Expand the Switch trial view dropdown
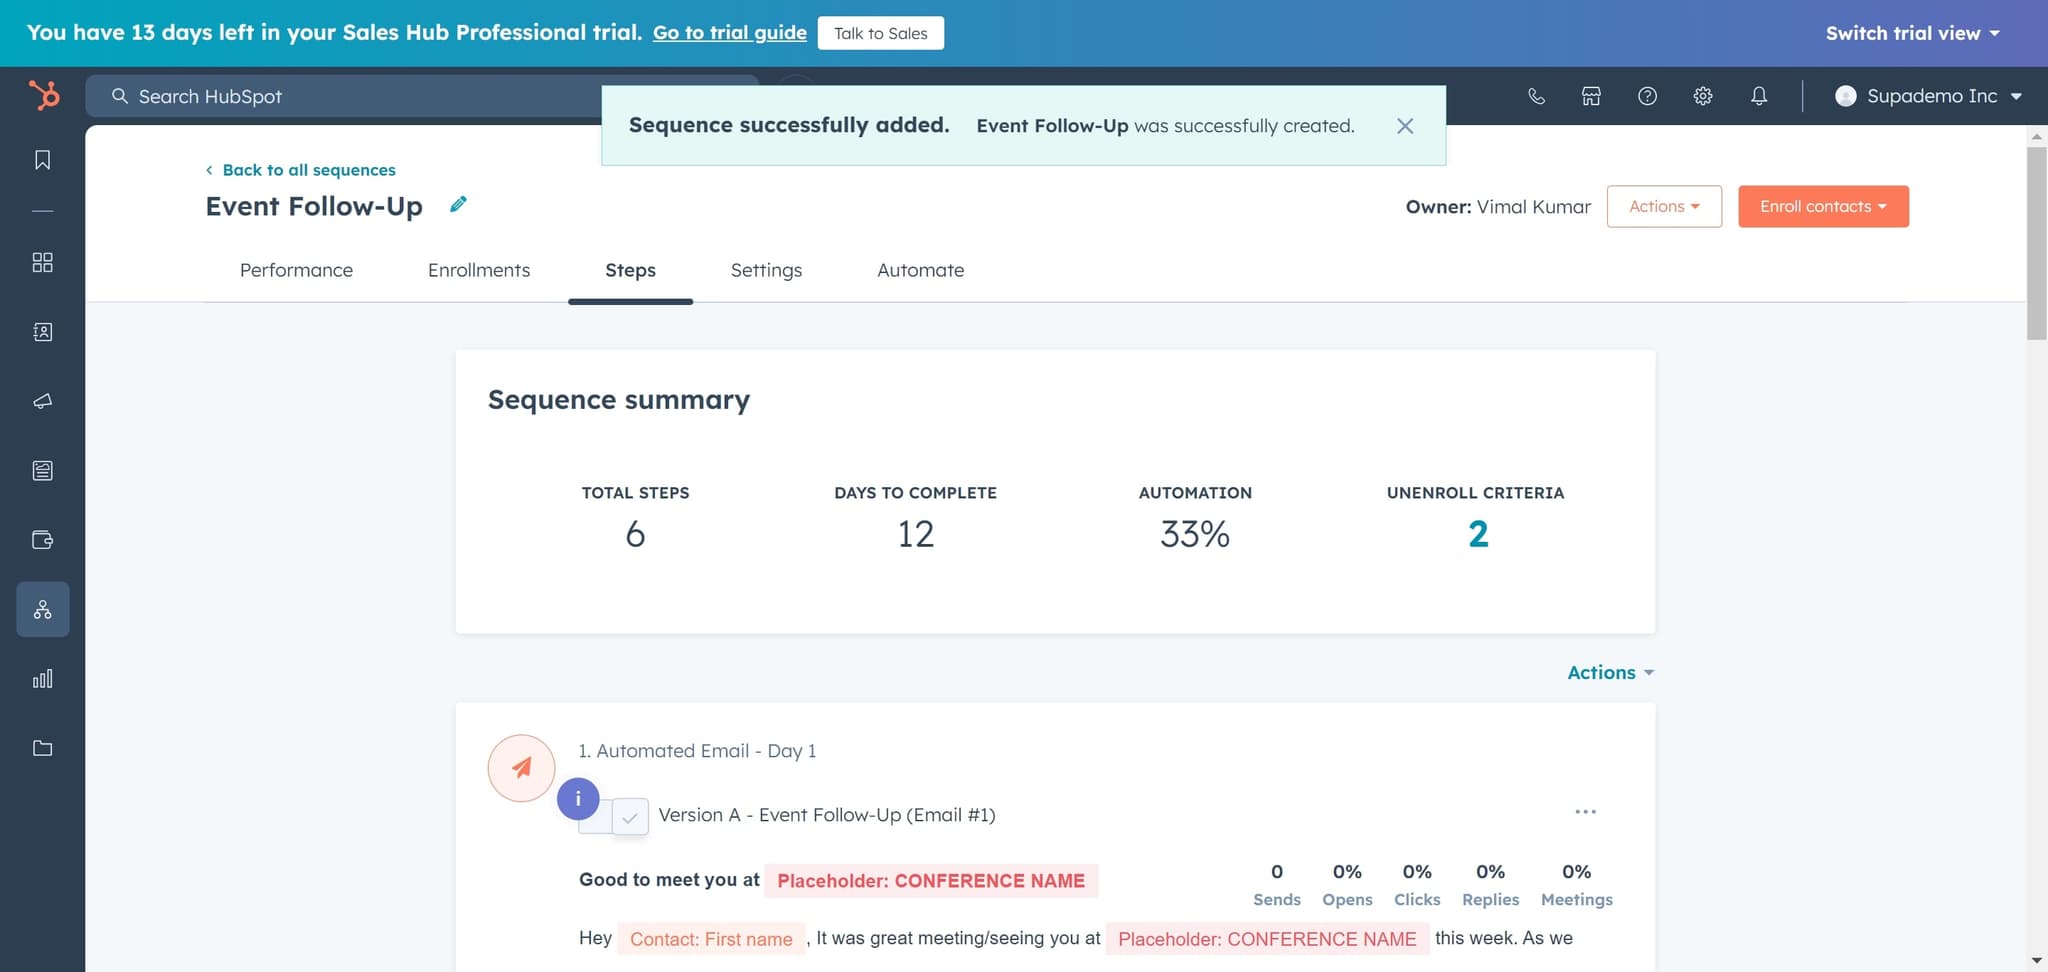The height and width of the screenshot is (972, 2048). [1911, 32]
